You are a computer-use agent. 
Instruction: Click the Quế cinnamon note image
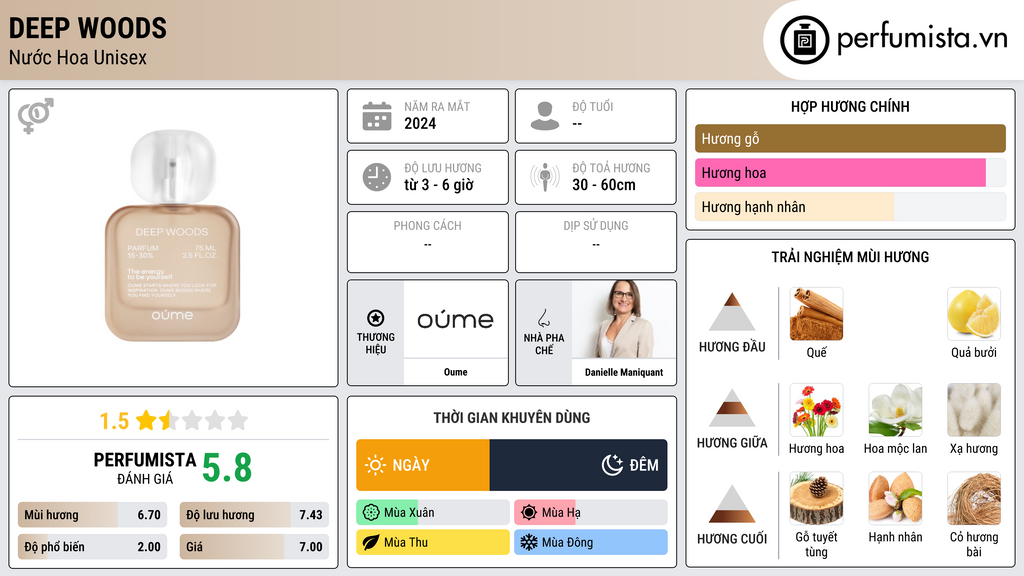(x=816, y=314)
